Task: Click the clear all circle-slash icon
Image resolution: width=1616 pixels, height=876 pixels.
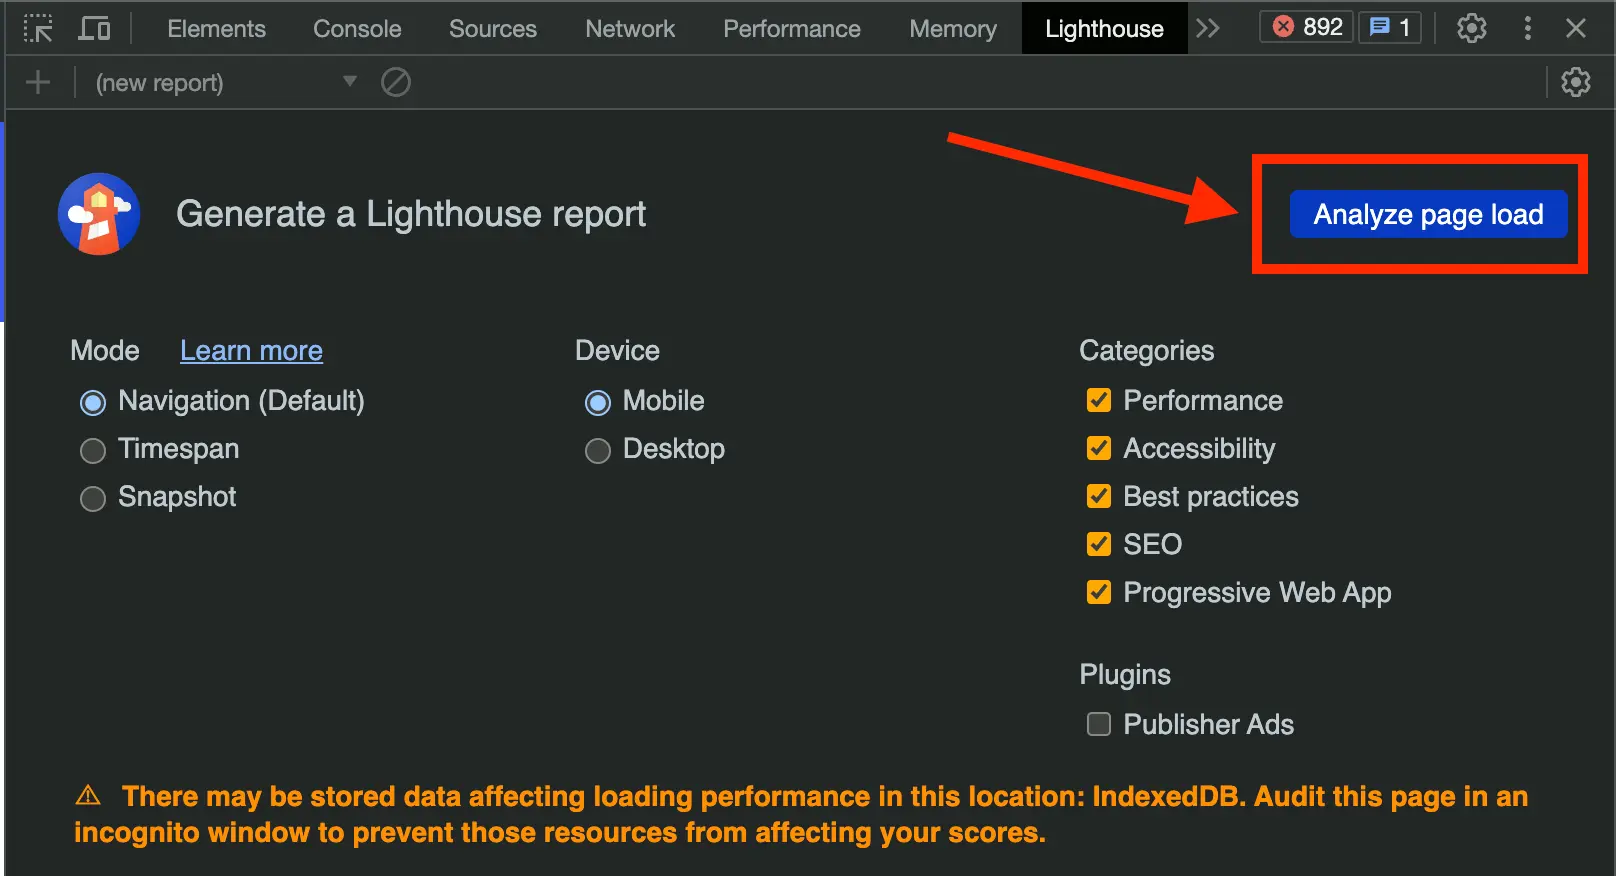Action: (x=396, y=82)
